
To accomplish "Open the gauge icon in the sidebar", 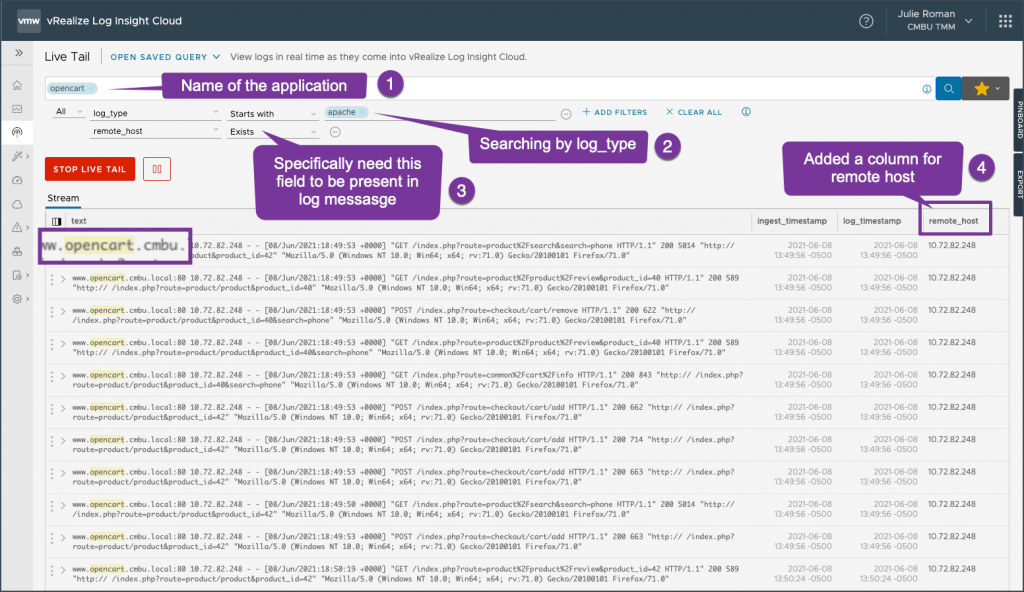I will [17, 180].
